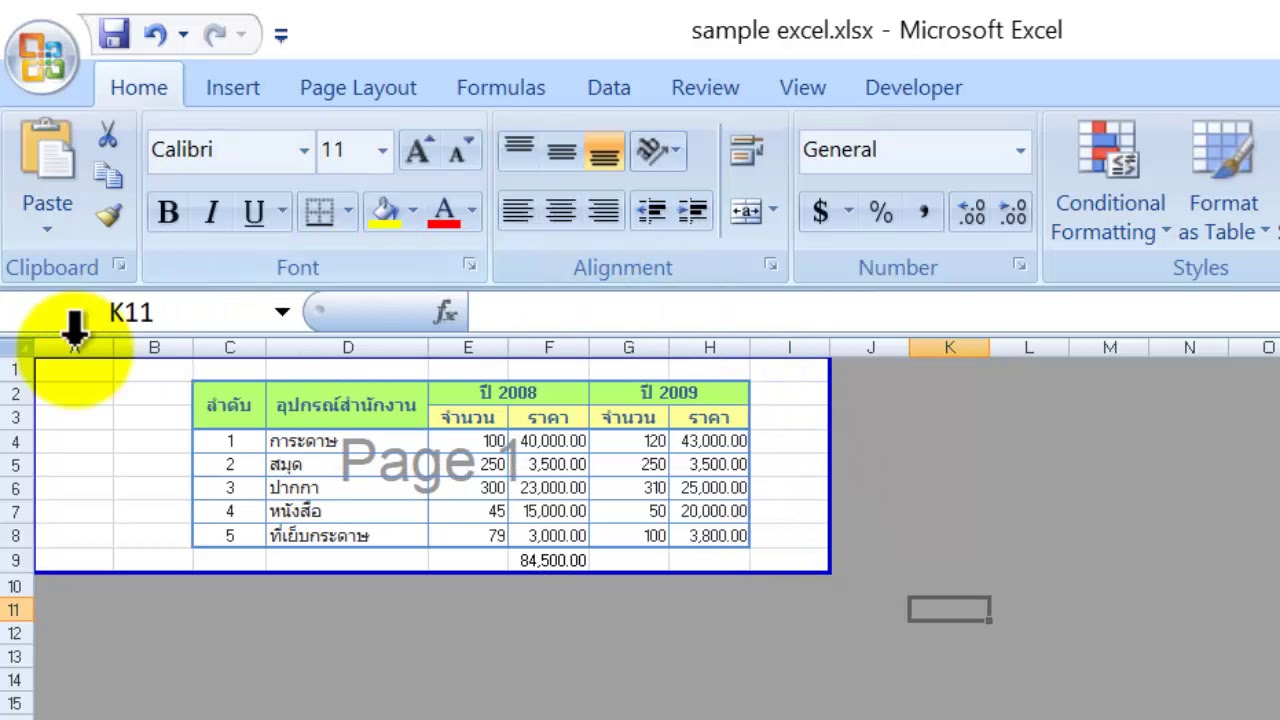
Task: Expand underline style options
Action: [x=282, y=212]
